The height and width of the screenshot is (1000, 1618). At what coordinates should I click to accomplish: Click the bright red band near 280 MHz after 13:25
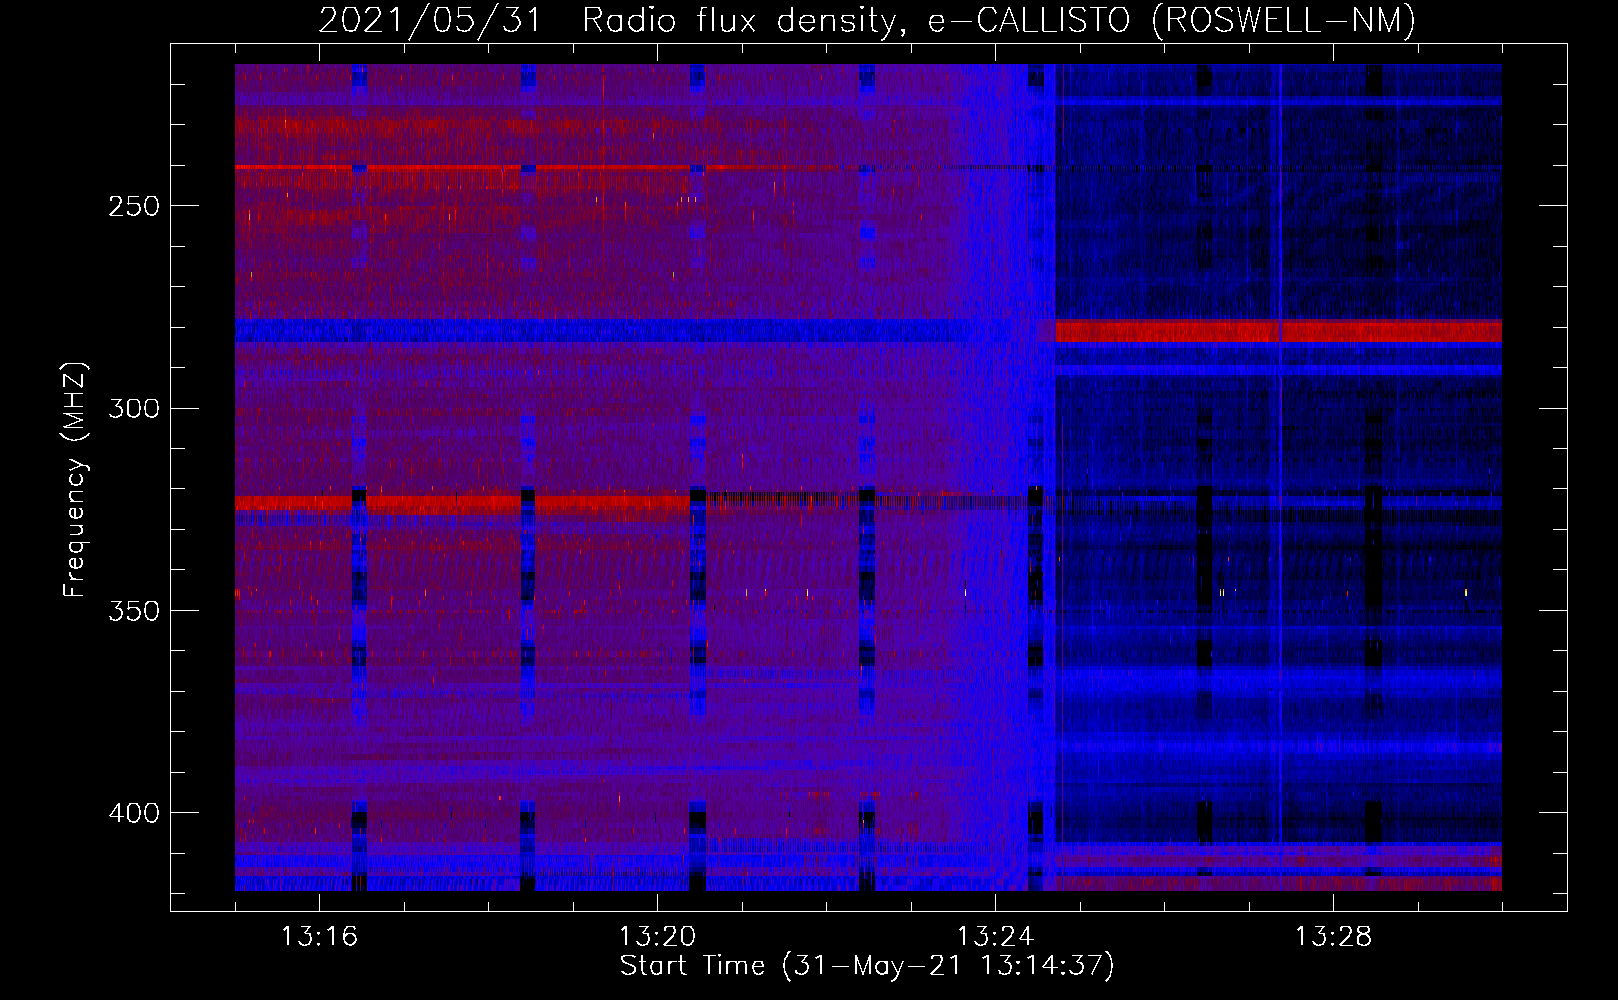coord(1279,331)
